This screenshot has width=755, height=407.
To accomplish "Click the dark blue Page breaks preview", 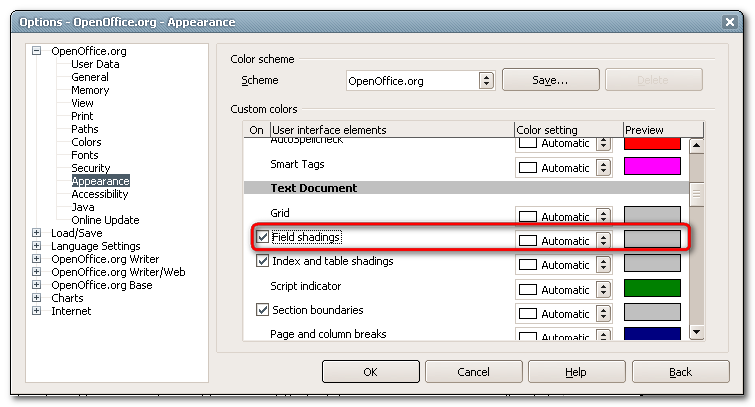I will click(652, 333).
